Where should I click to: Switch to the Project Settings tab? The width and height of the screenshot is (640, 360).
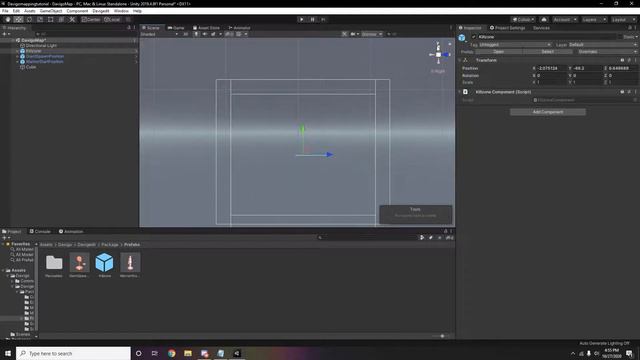tap(507, 28)
